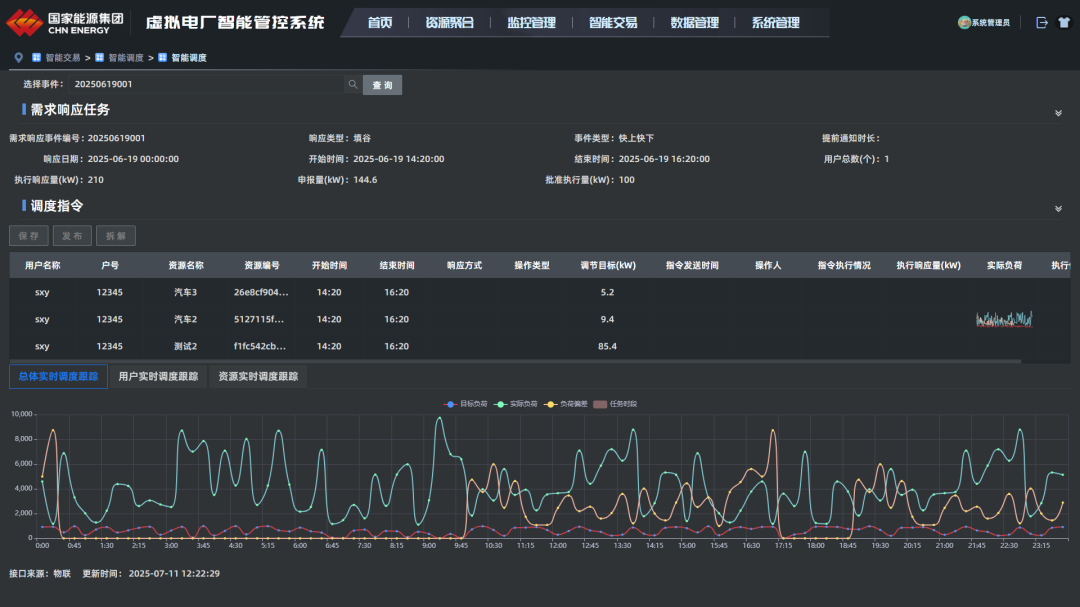Click the 查询 button
The height and width of the screenshot is (607, 1080).
[x=382, y=85]
